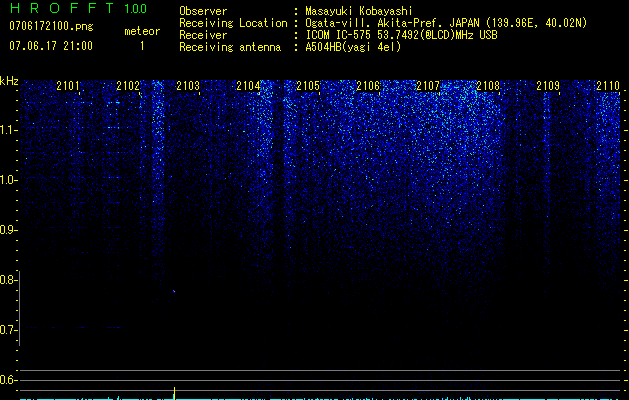The image size is (629, 400).
Task: Click the gray vertical range bar beside 0.7–0.8
Action: (19, 308)
